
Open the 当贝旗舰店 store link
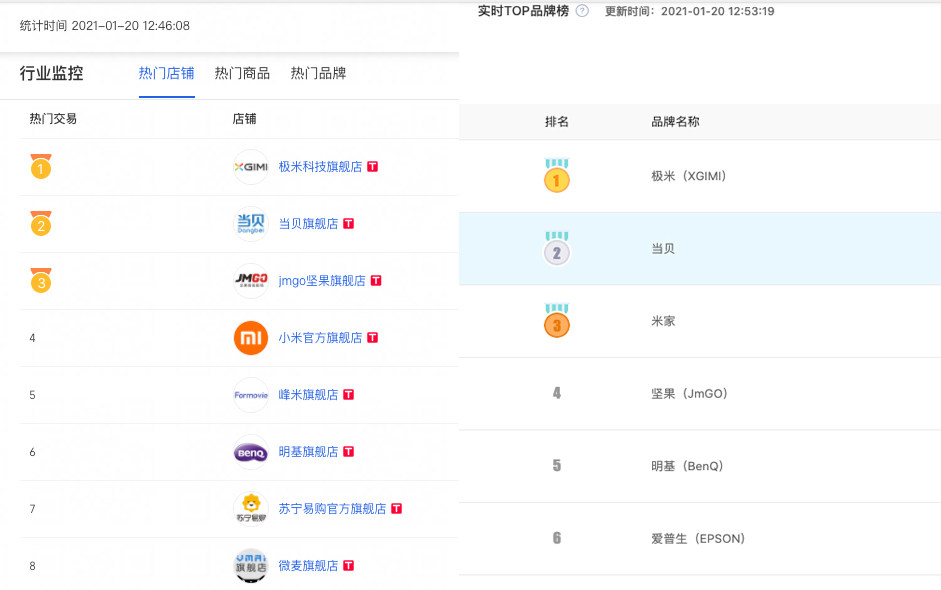pos(308,224)
